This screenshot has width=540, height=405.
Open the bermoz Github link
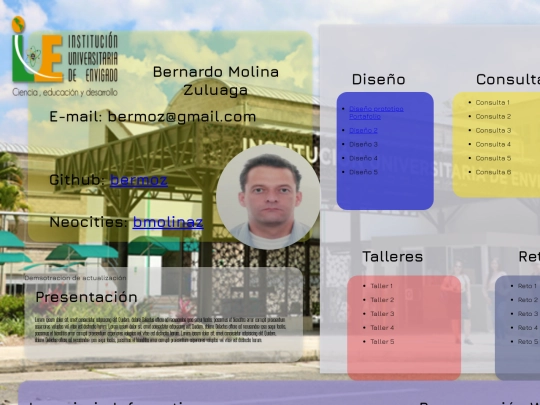(139, 180)
